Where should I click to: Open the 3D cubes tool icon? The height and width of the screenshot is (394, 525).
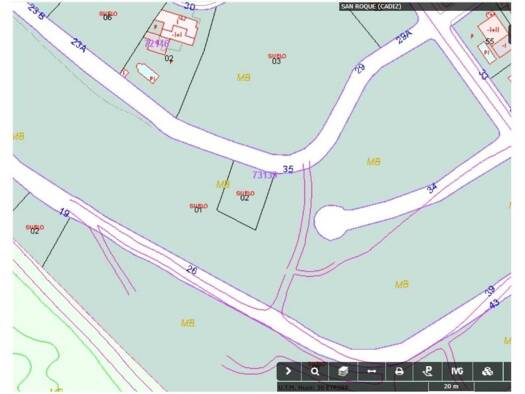(x=487, y=371)
